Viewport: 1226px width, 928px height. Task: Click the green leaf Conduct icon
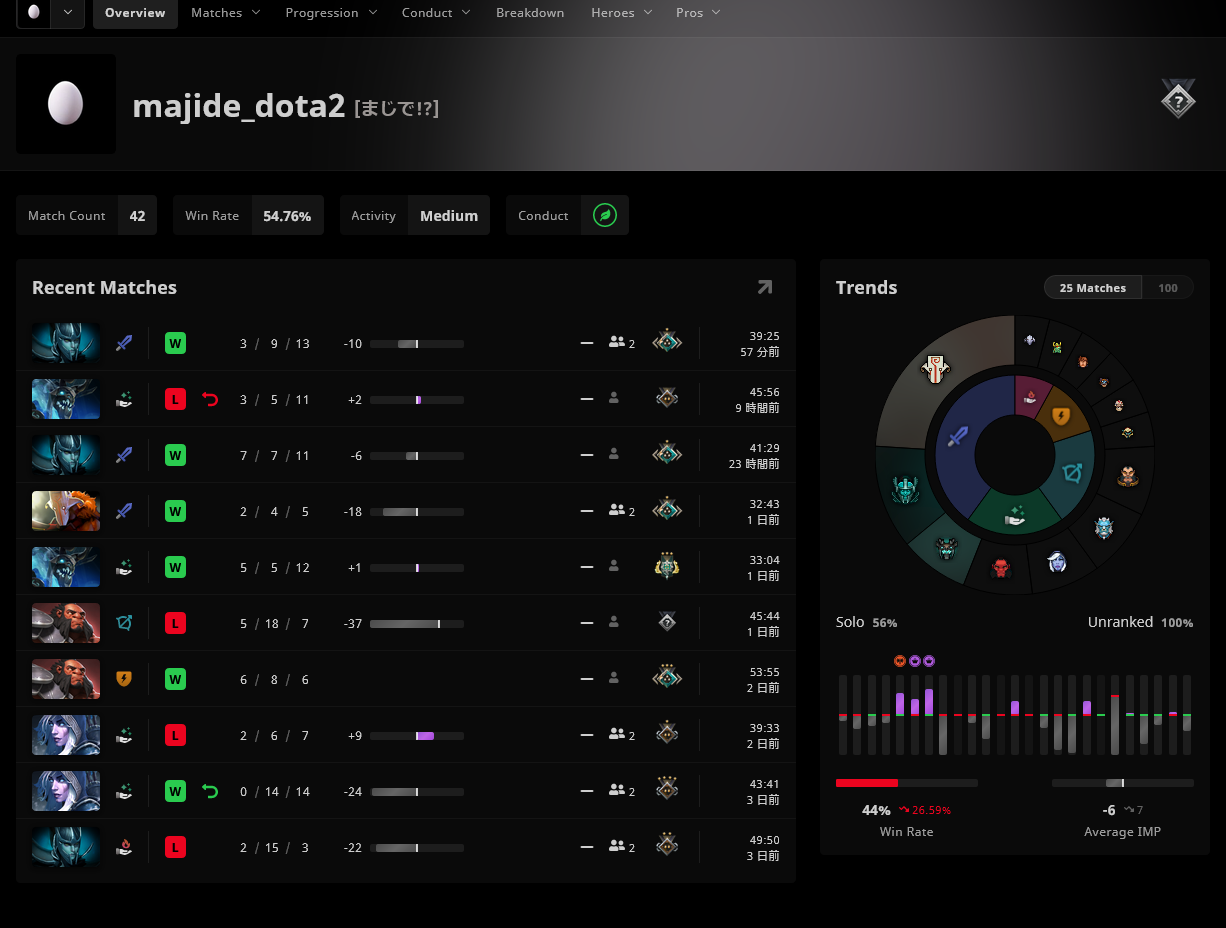click(604, 215)
